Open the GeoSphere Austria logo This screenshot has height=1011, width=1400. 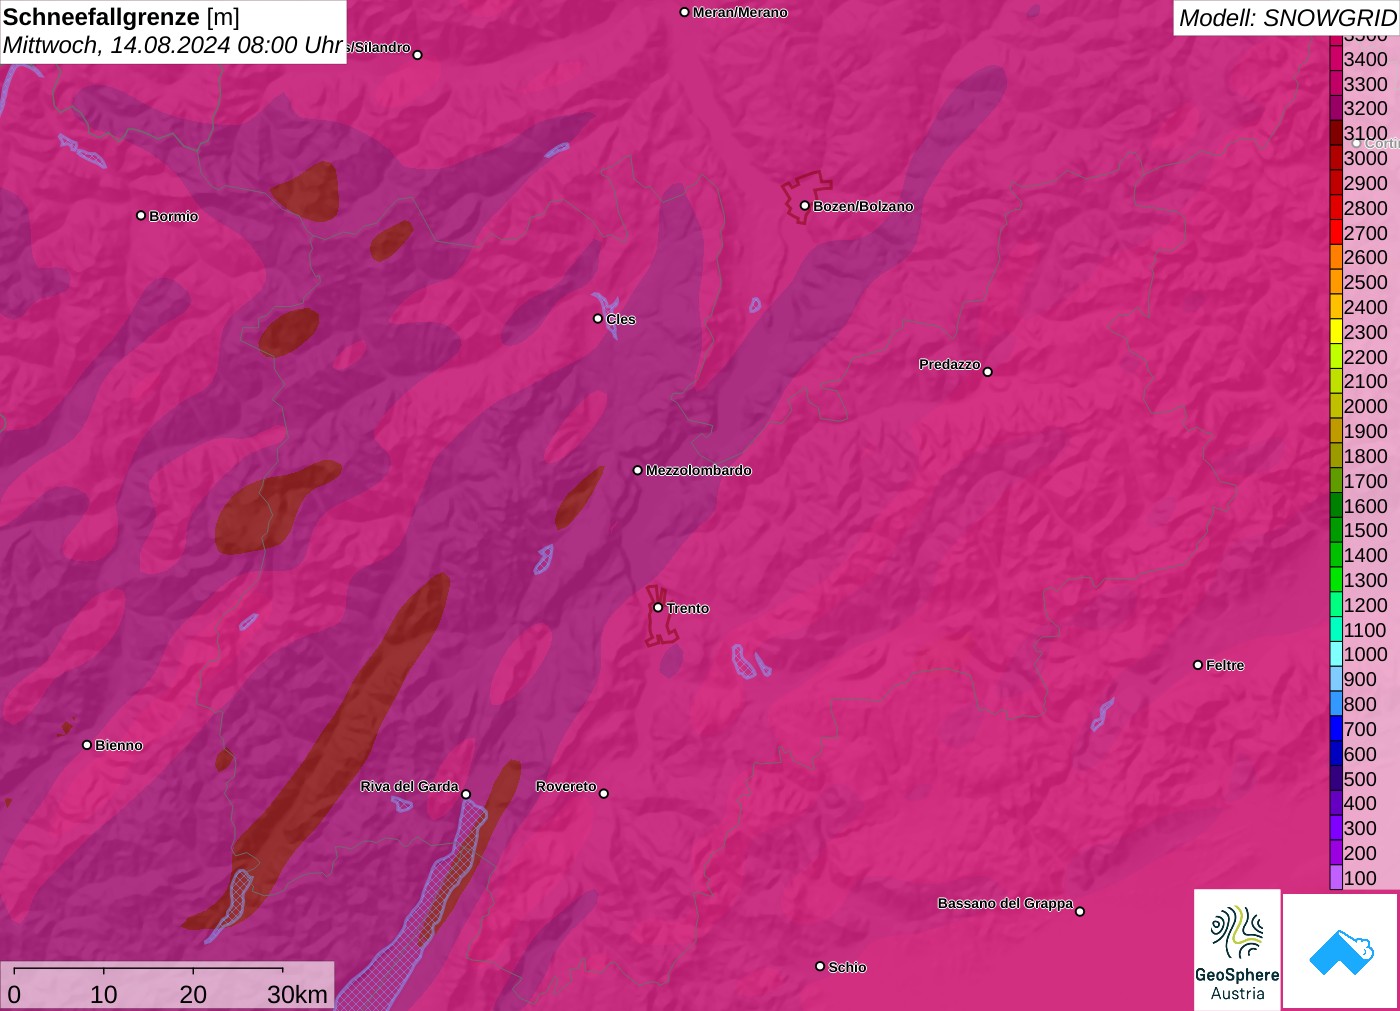tap(1237, 950)
